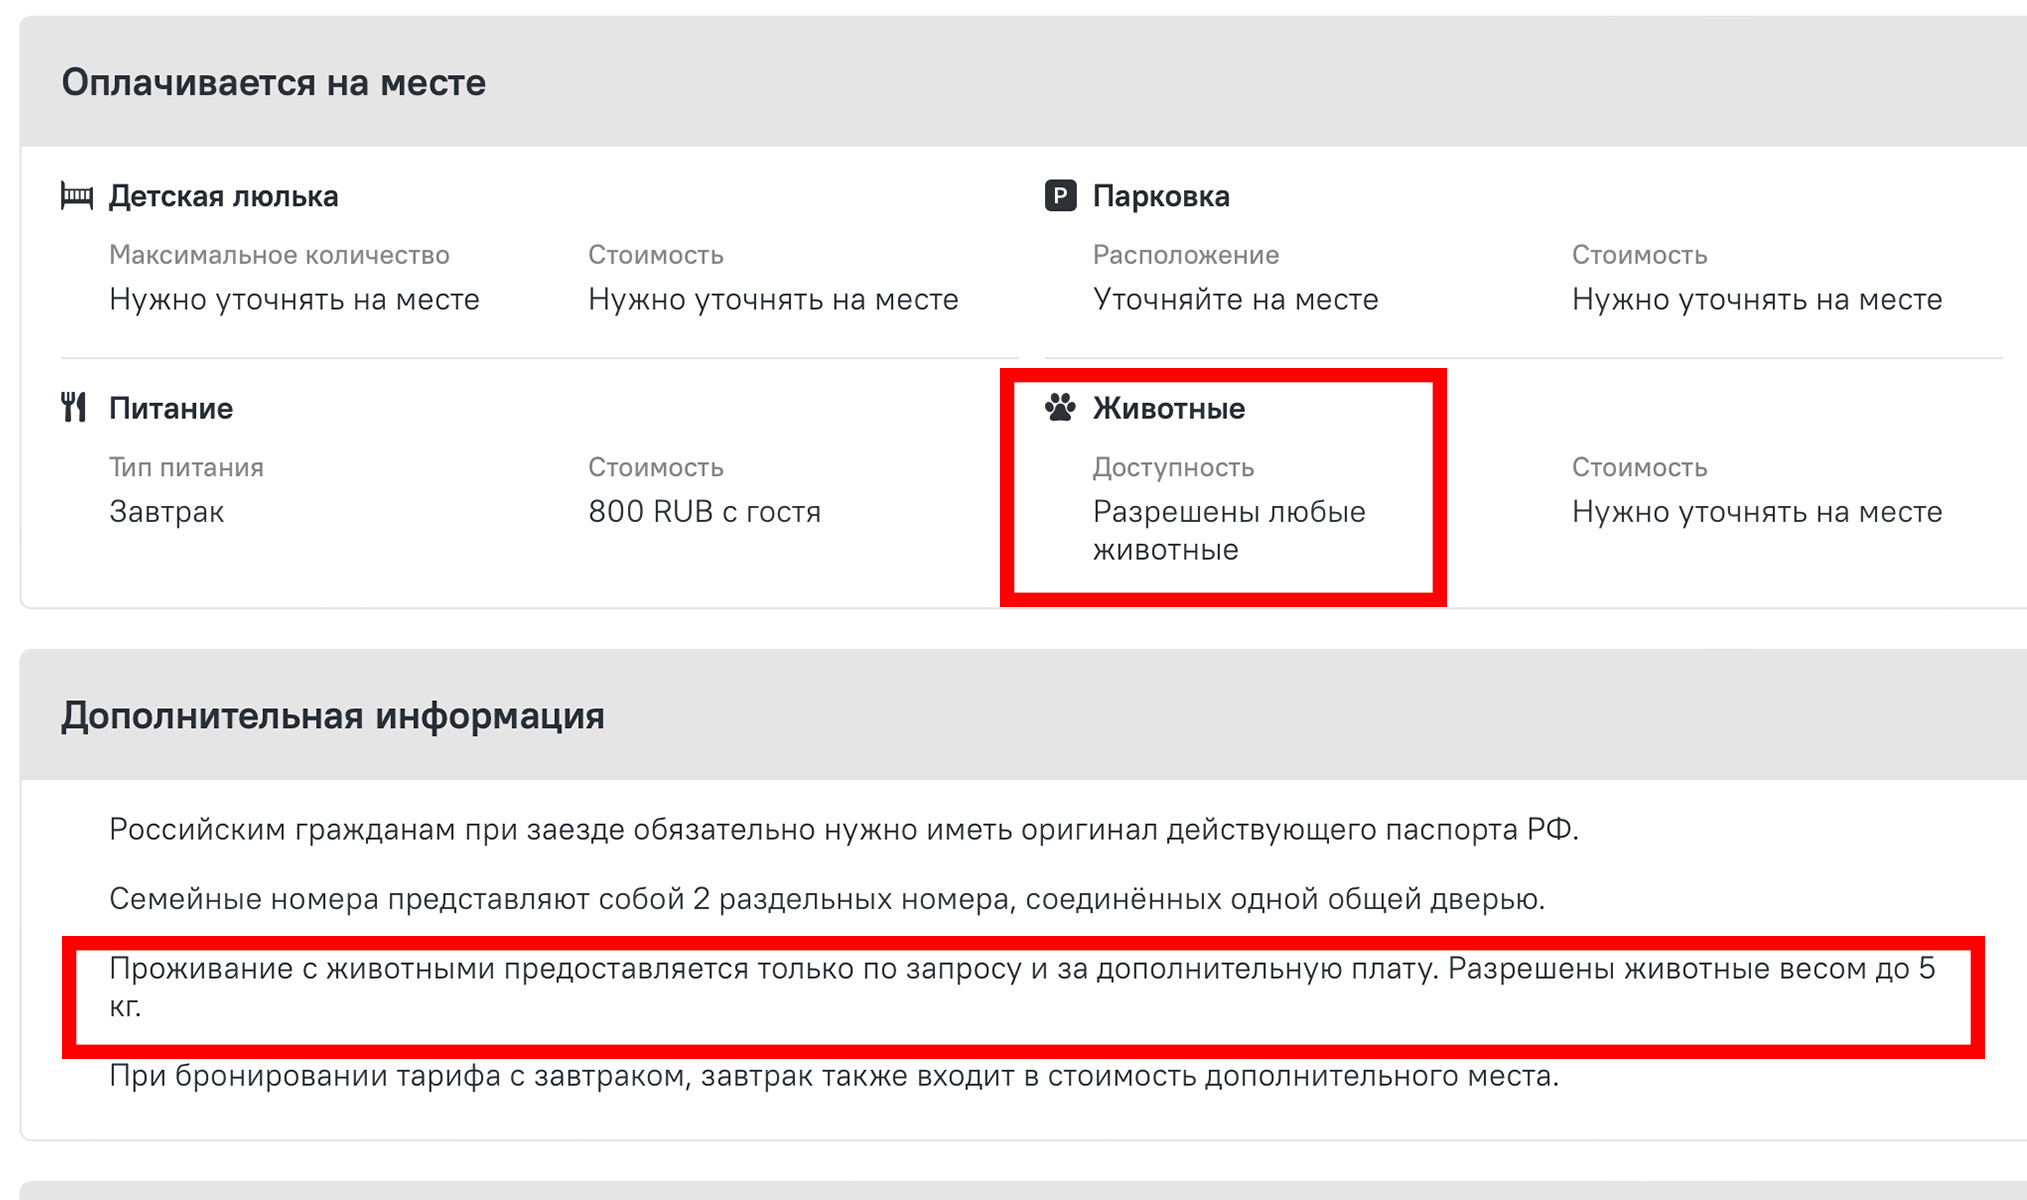Click the Проживание с животными policy sentence
The image size is (2027, 1200).
1022,987
